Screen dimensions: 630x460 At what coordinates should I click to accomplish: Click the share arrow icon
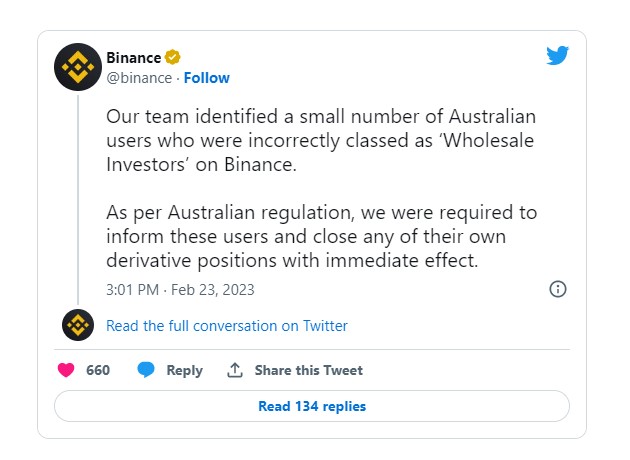235,370
